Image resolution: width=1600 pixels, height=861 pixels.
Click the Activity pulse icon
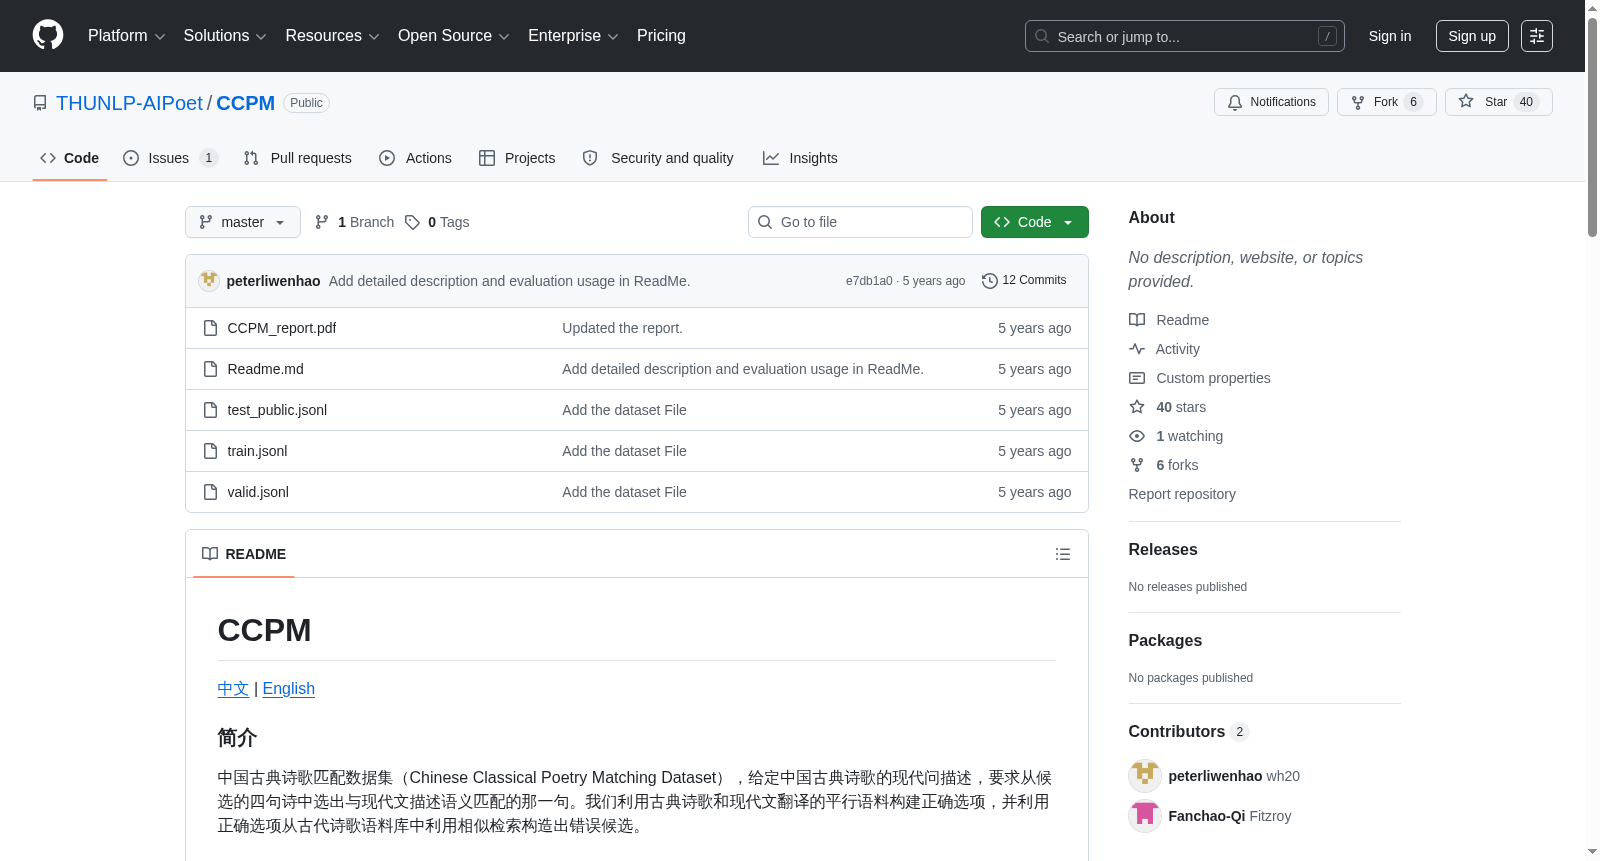(1137, 349)
